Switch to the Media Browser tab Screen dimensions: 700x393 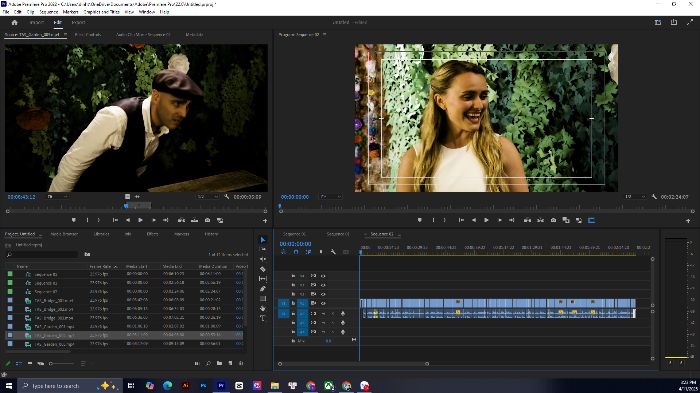coord(64,234)
